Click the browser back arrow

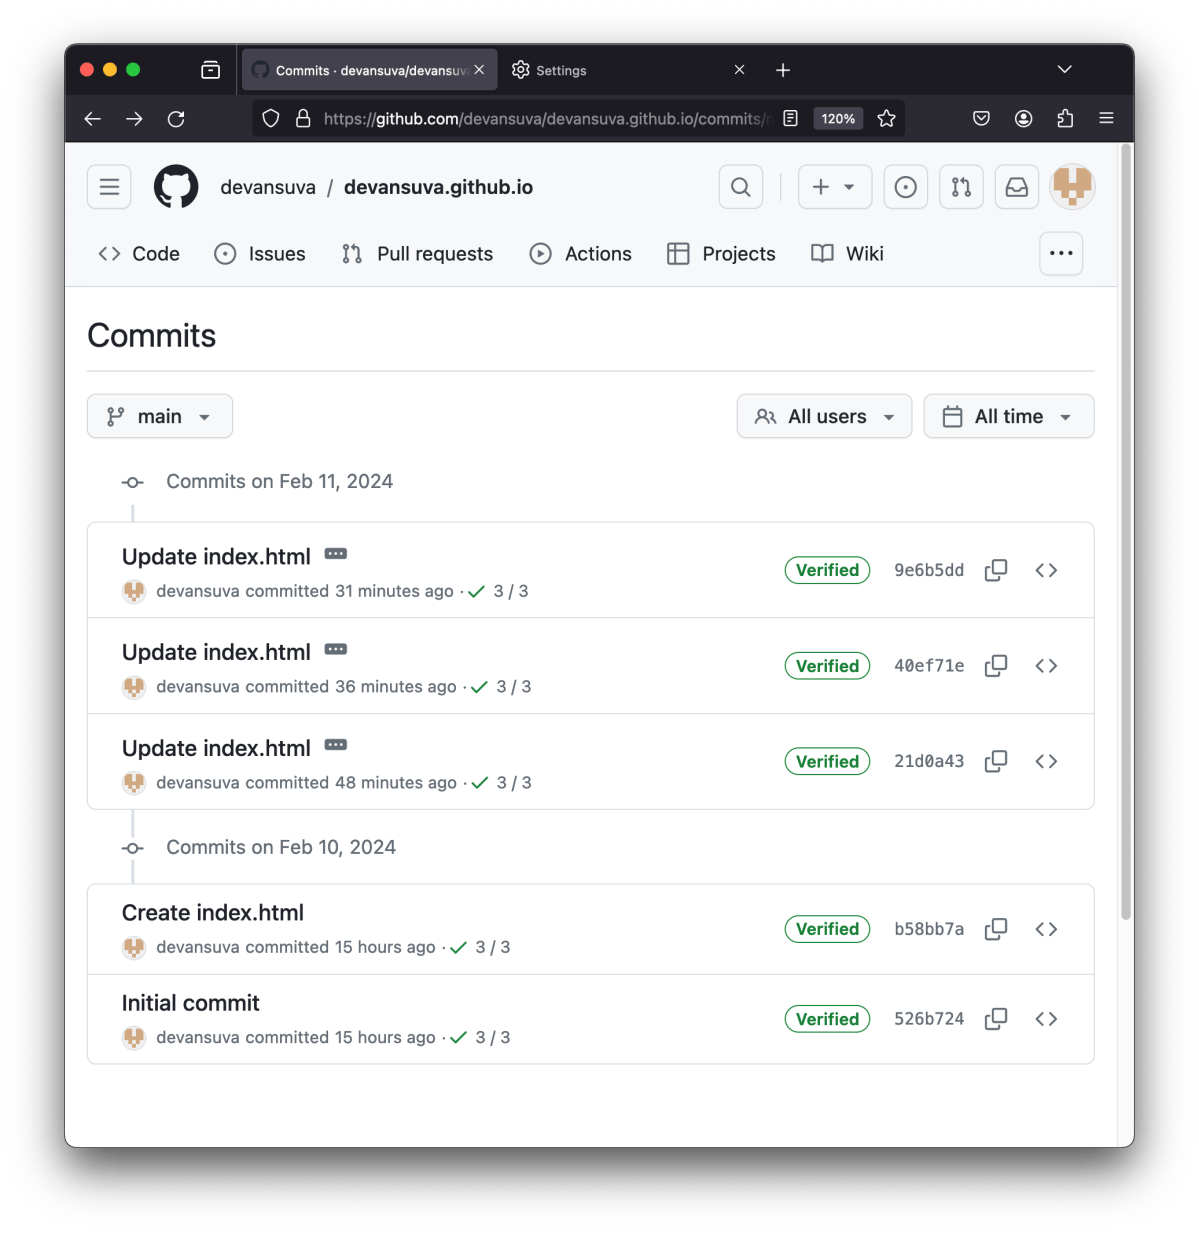click(93, 119)
